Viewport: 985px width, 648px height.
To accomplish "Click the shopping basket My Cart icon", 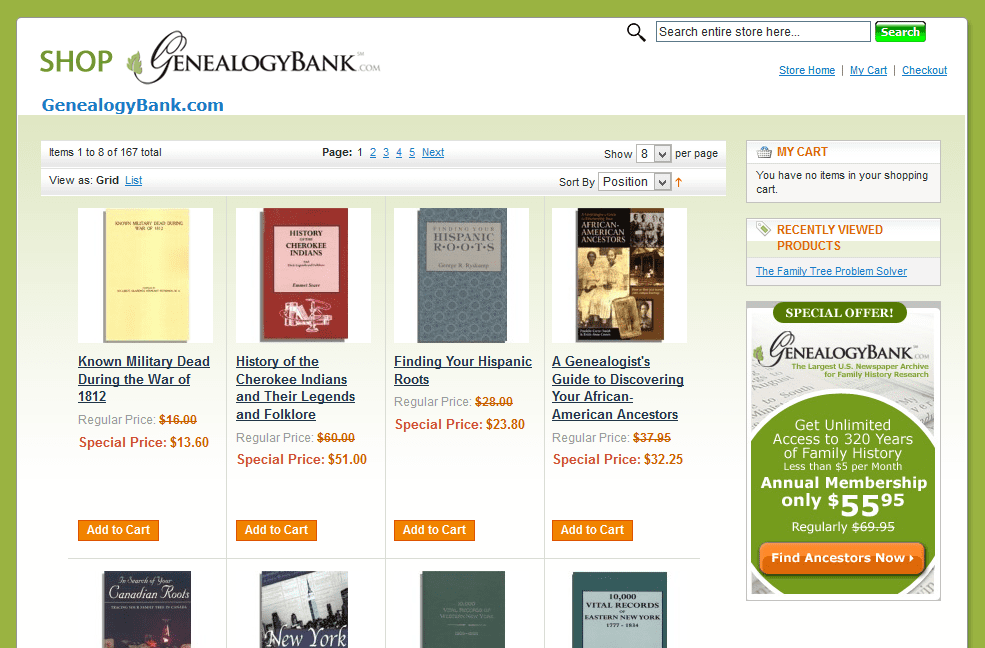I will pos(764,152).
